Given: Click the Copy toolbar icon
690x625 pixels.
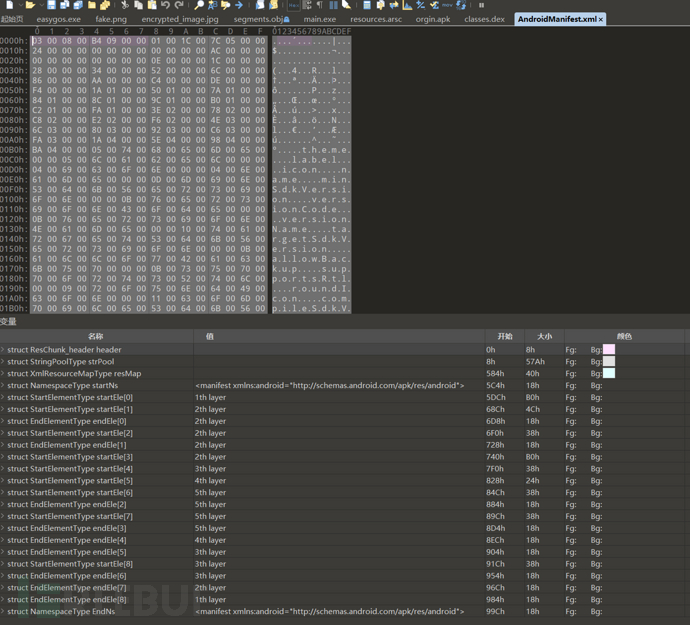Looking at the screenshot, I should coord(138,5).
